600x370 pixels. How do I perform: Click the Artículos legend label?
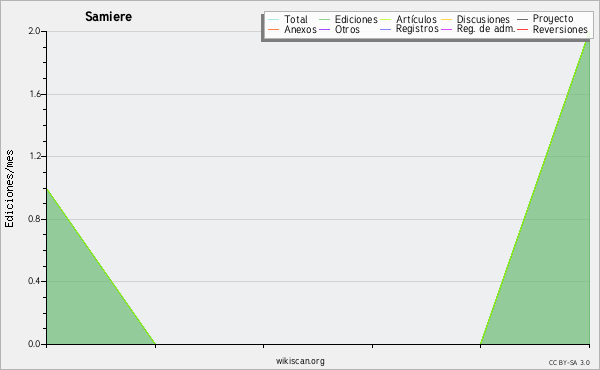(x=416, y=19)
